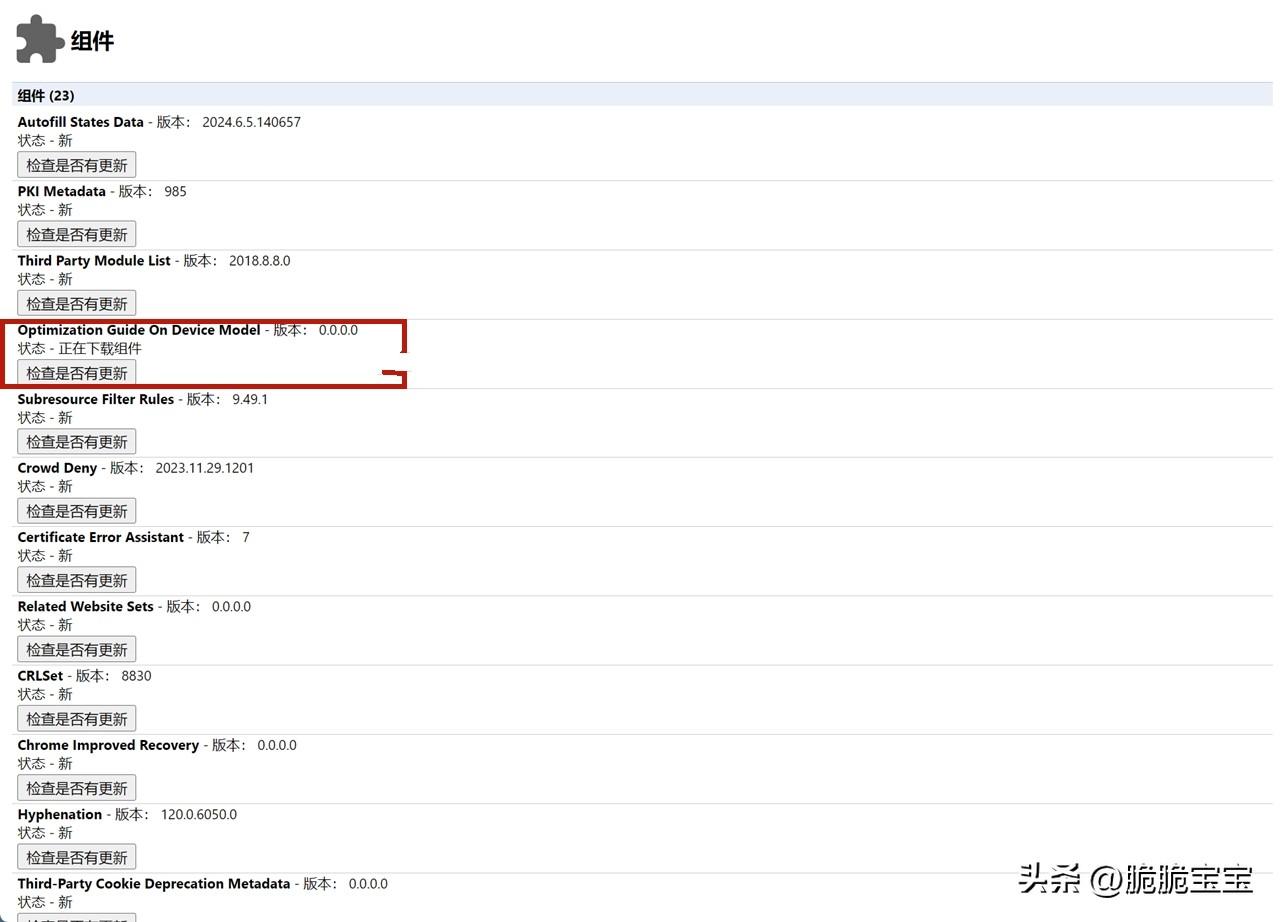This screenshot has height=922, width=1280.
Task: Select the version text 2018.8.8.0
Action: pos(259,260)
